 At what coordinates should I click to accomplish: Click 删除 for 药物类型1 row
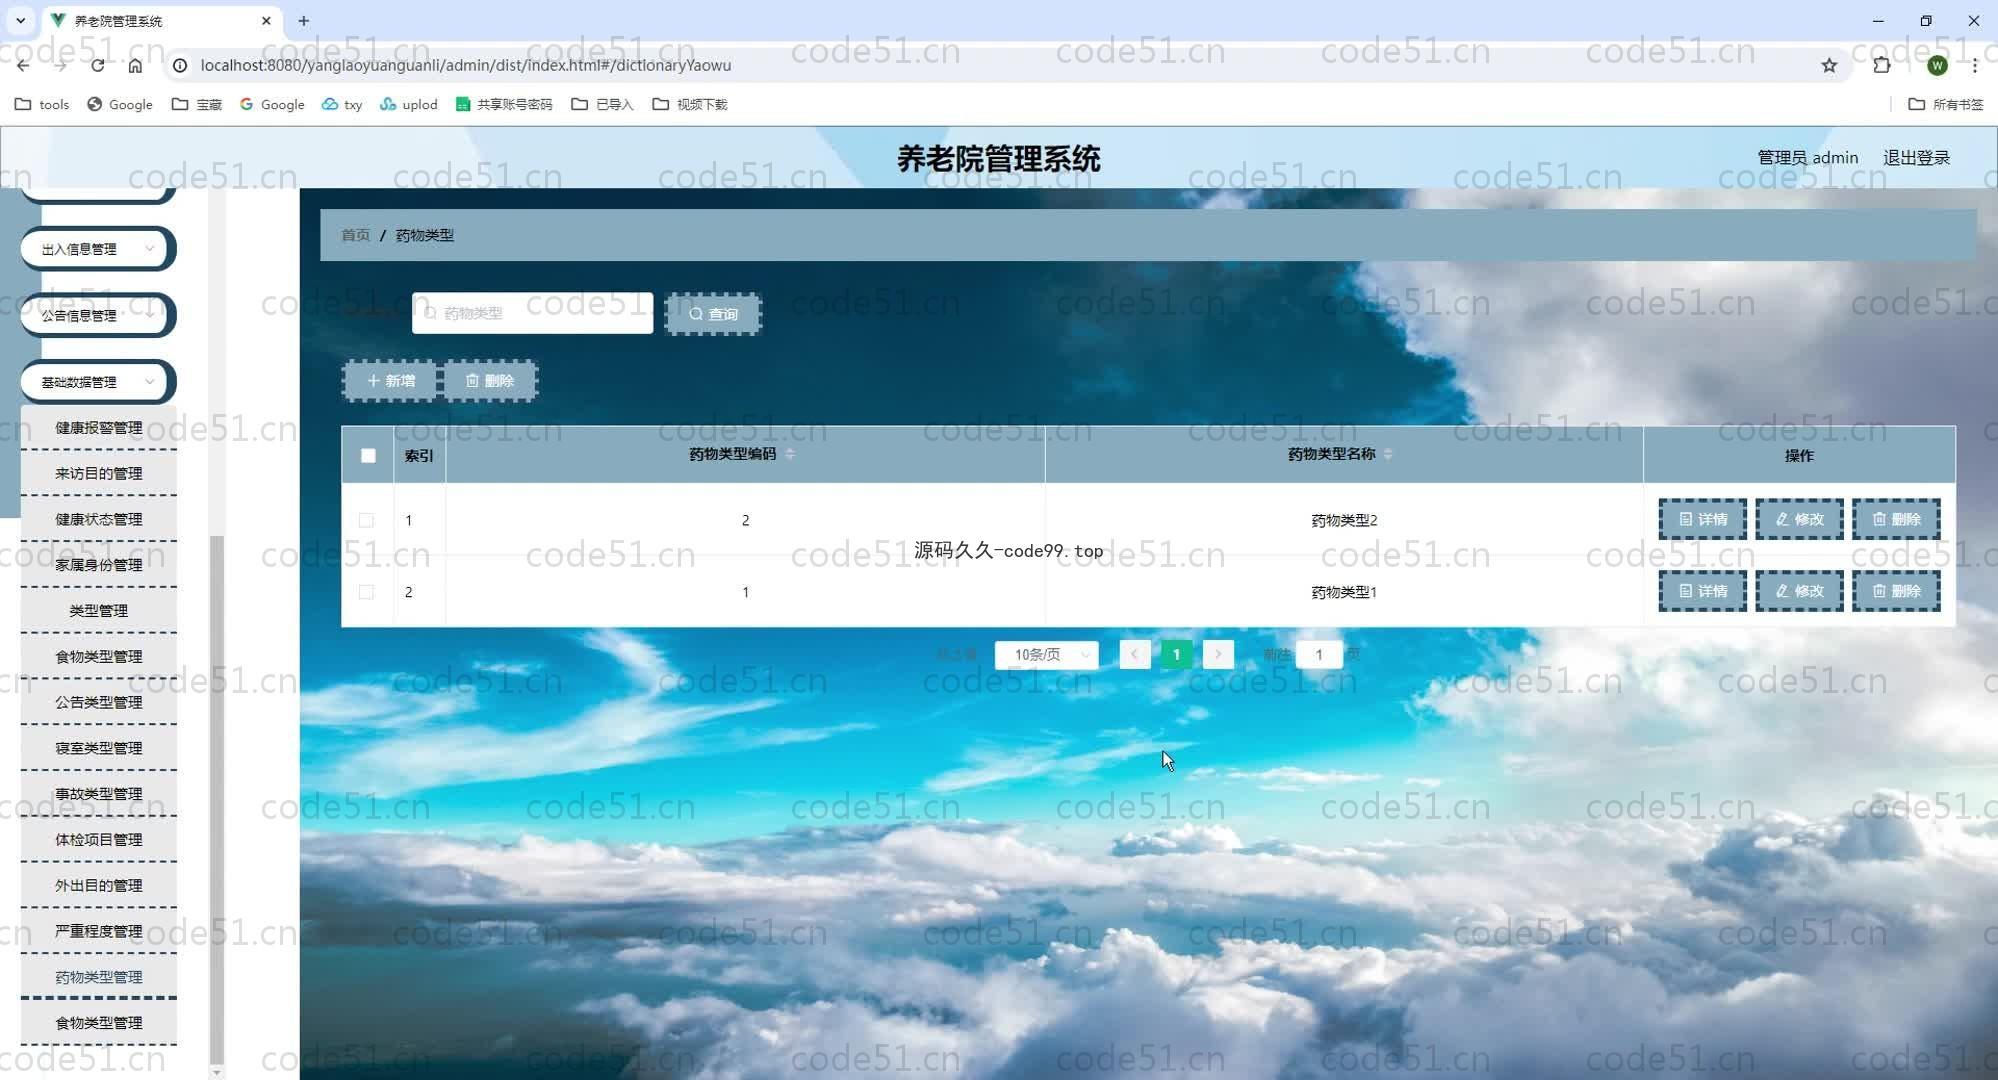[1896, 591]
